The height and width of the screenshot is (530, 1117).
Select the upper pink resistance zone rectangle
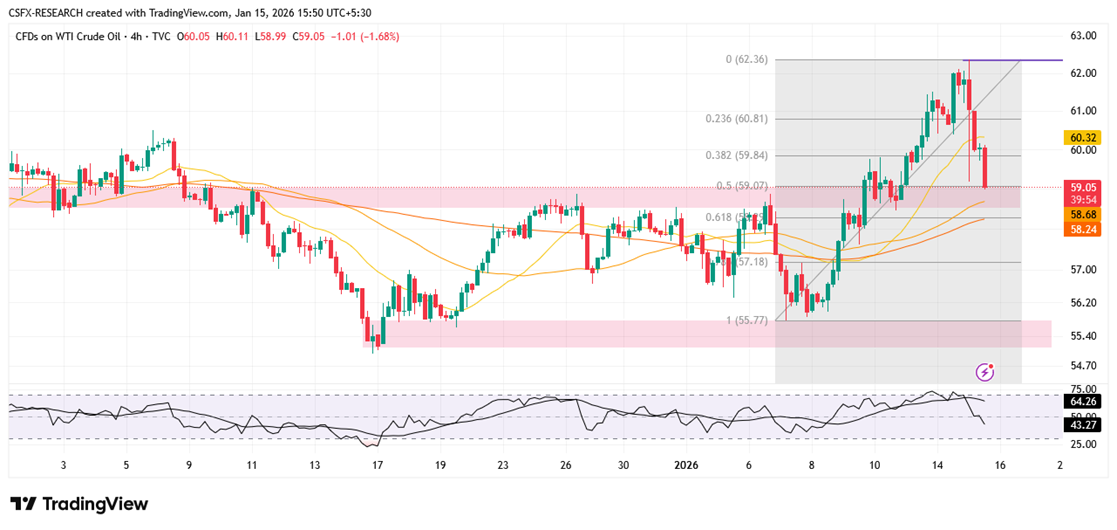[514, 197]
